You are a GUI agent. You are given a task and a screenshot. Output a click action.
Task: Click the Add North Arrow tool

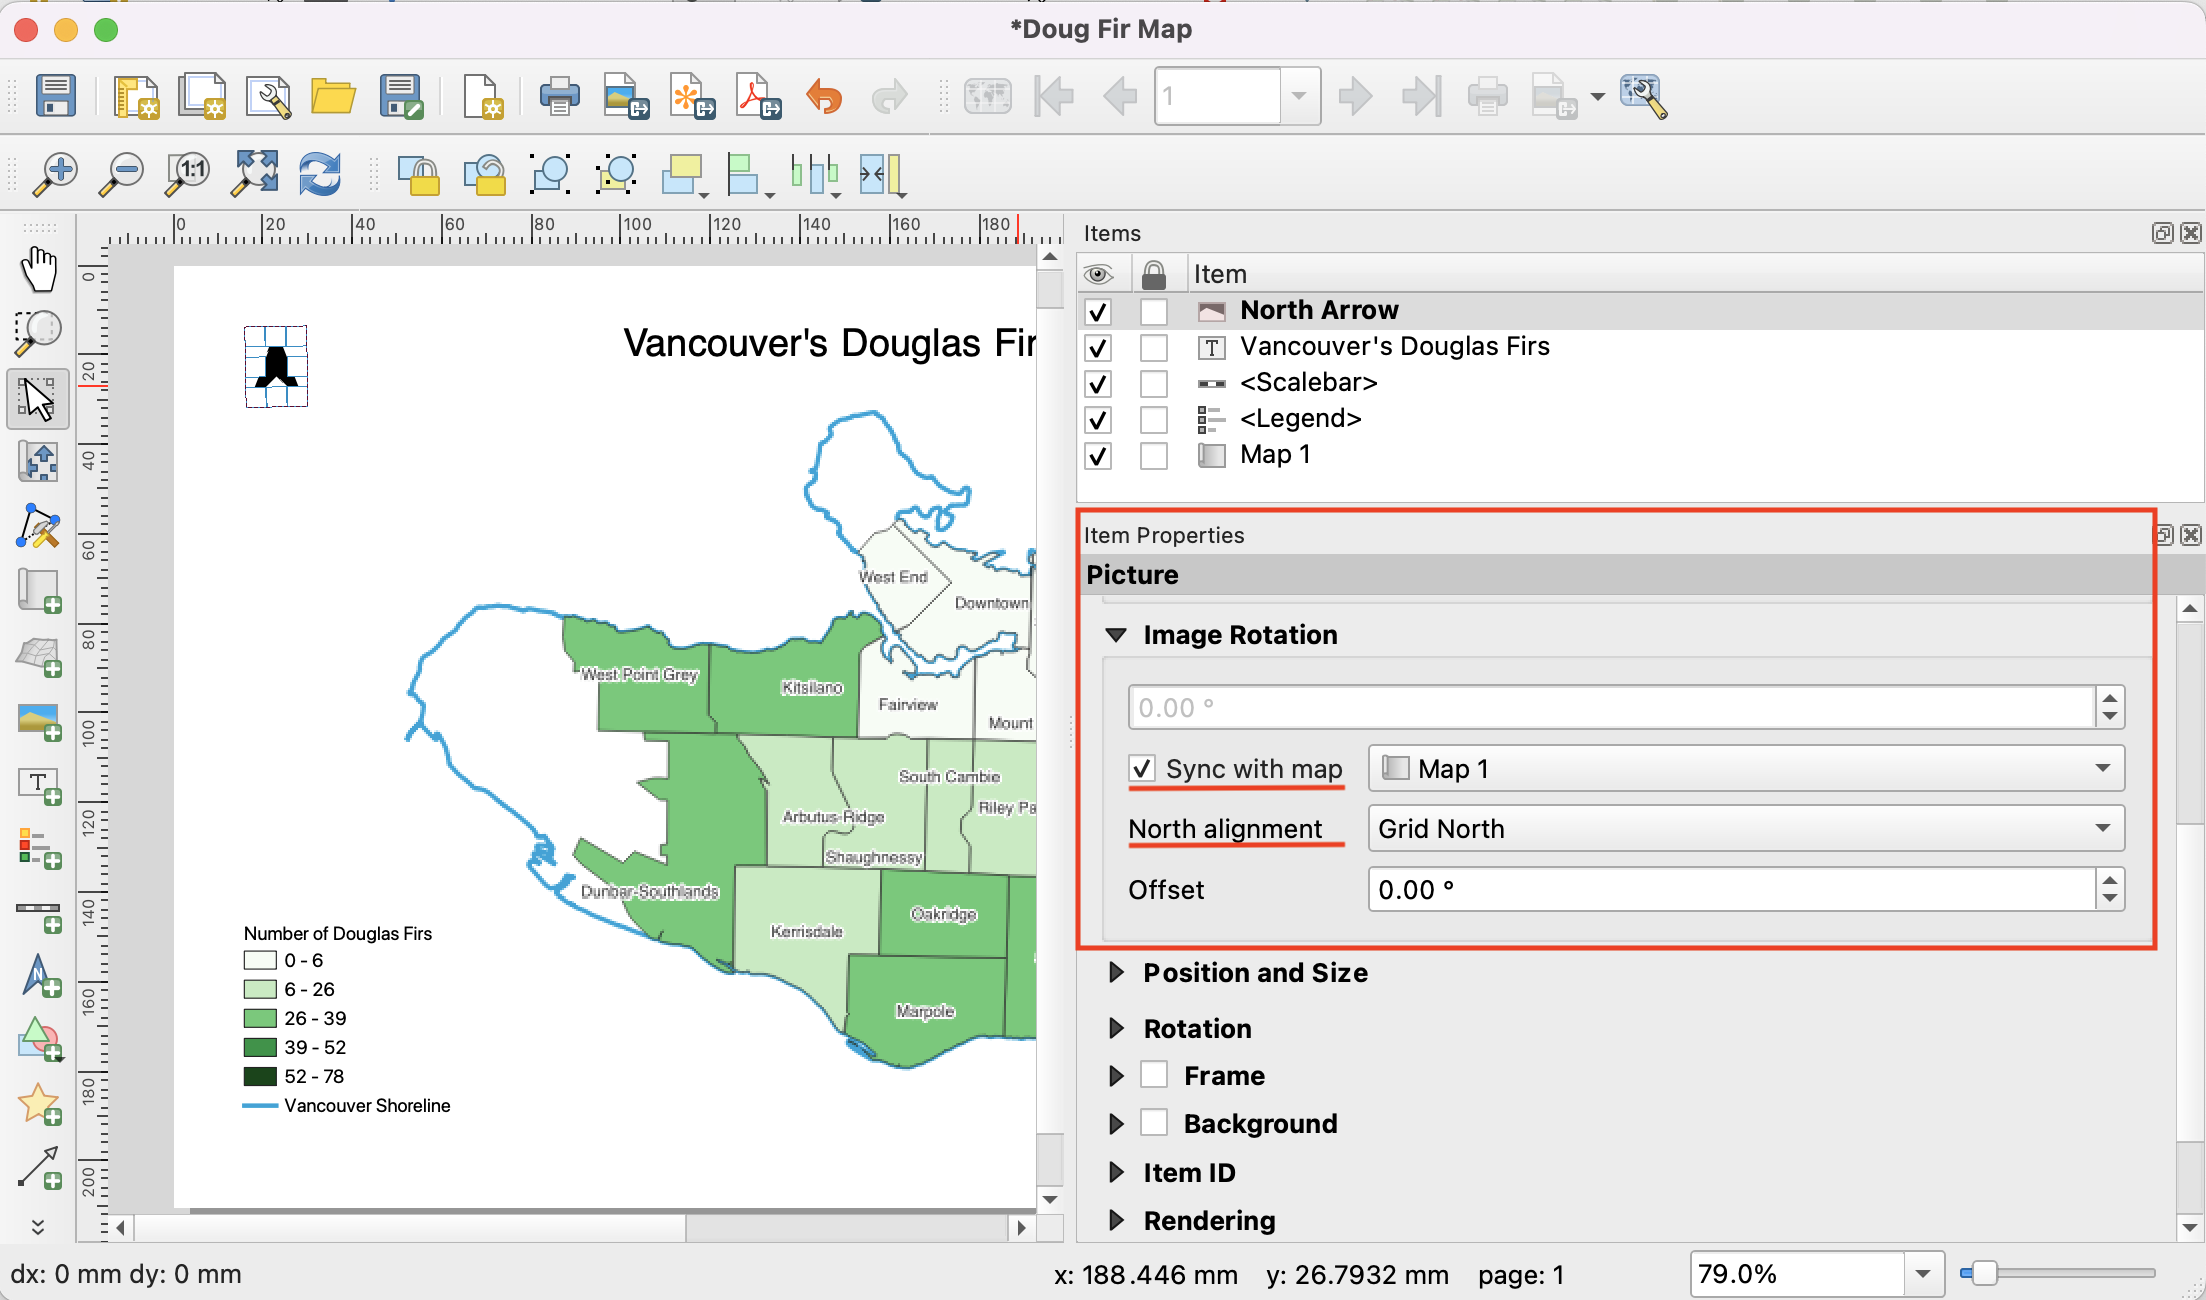click(x=39, y=975)
